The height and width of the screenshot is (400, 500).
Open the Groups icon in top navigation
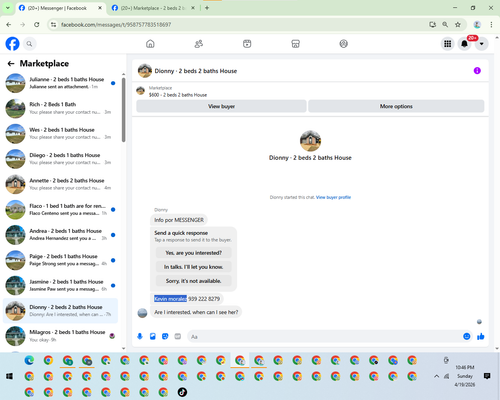pyautogui.click(x=344, y=44)
